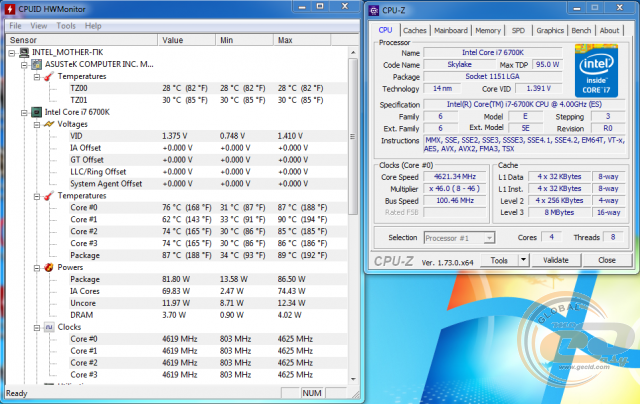The width and height of the screenshot is (640, 404).
Task: Click the CPU Temperatures thermometer icon
Action: coord(49,196)
